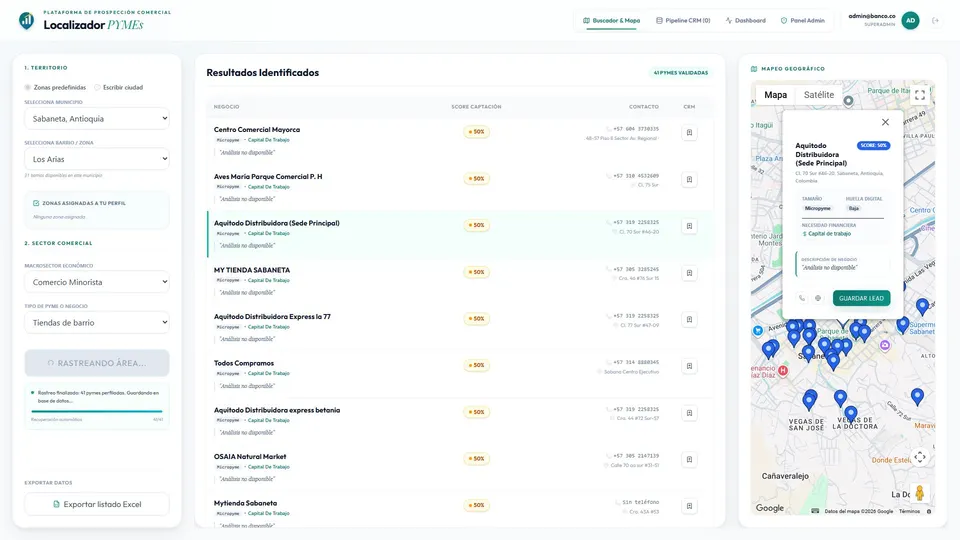
Task: Click keyboard shortcuts icon on map
Action: point(815,511)
